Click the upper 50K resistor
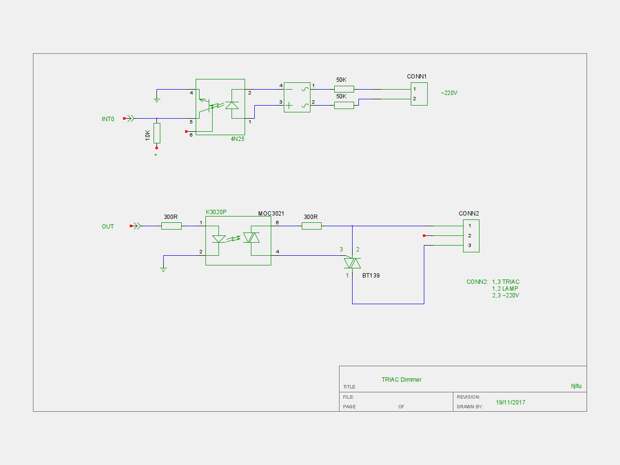The width and height of the screenshot is (620, 465). point(344,89)
